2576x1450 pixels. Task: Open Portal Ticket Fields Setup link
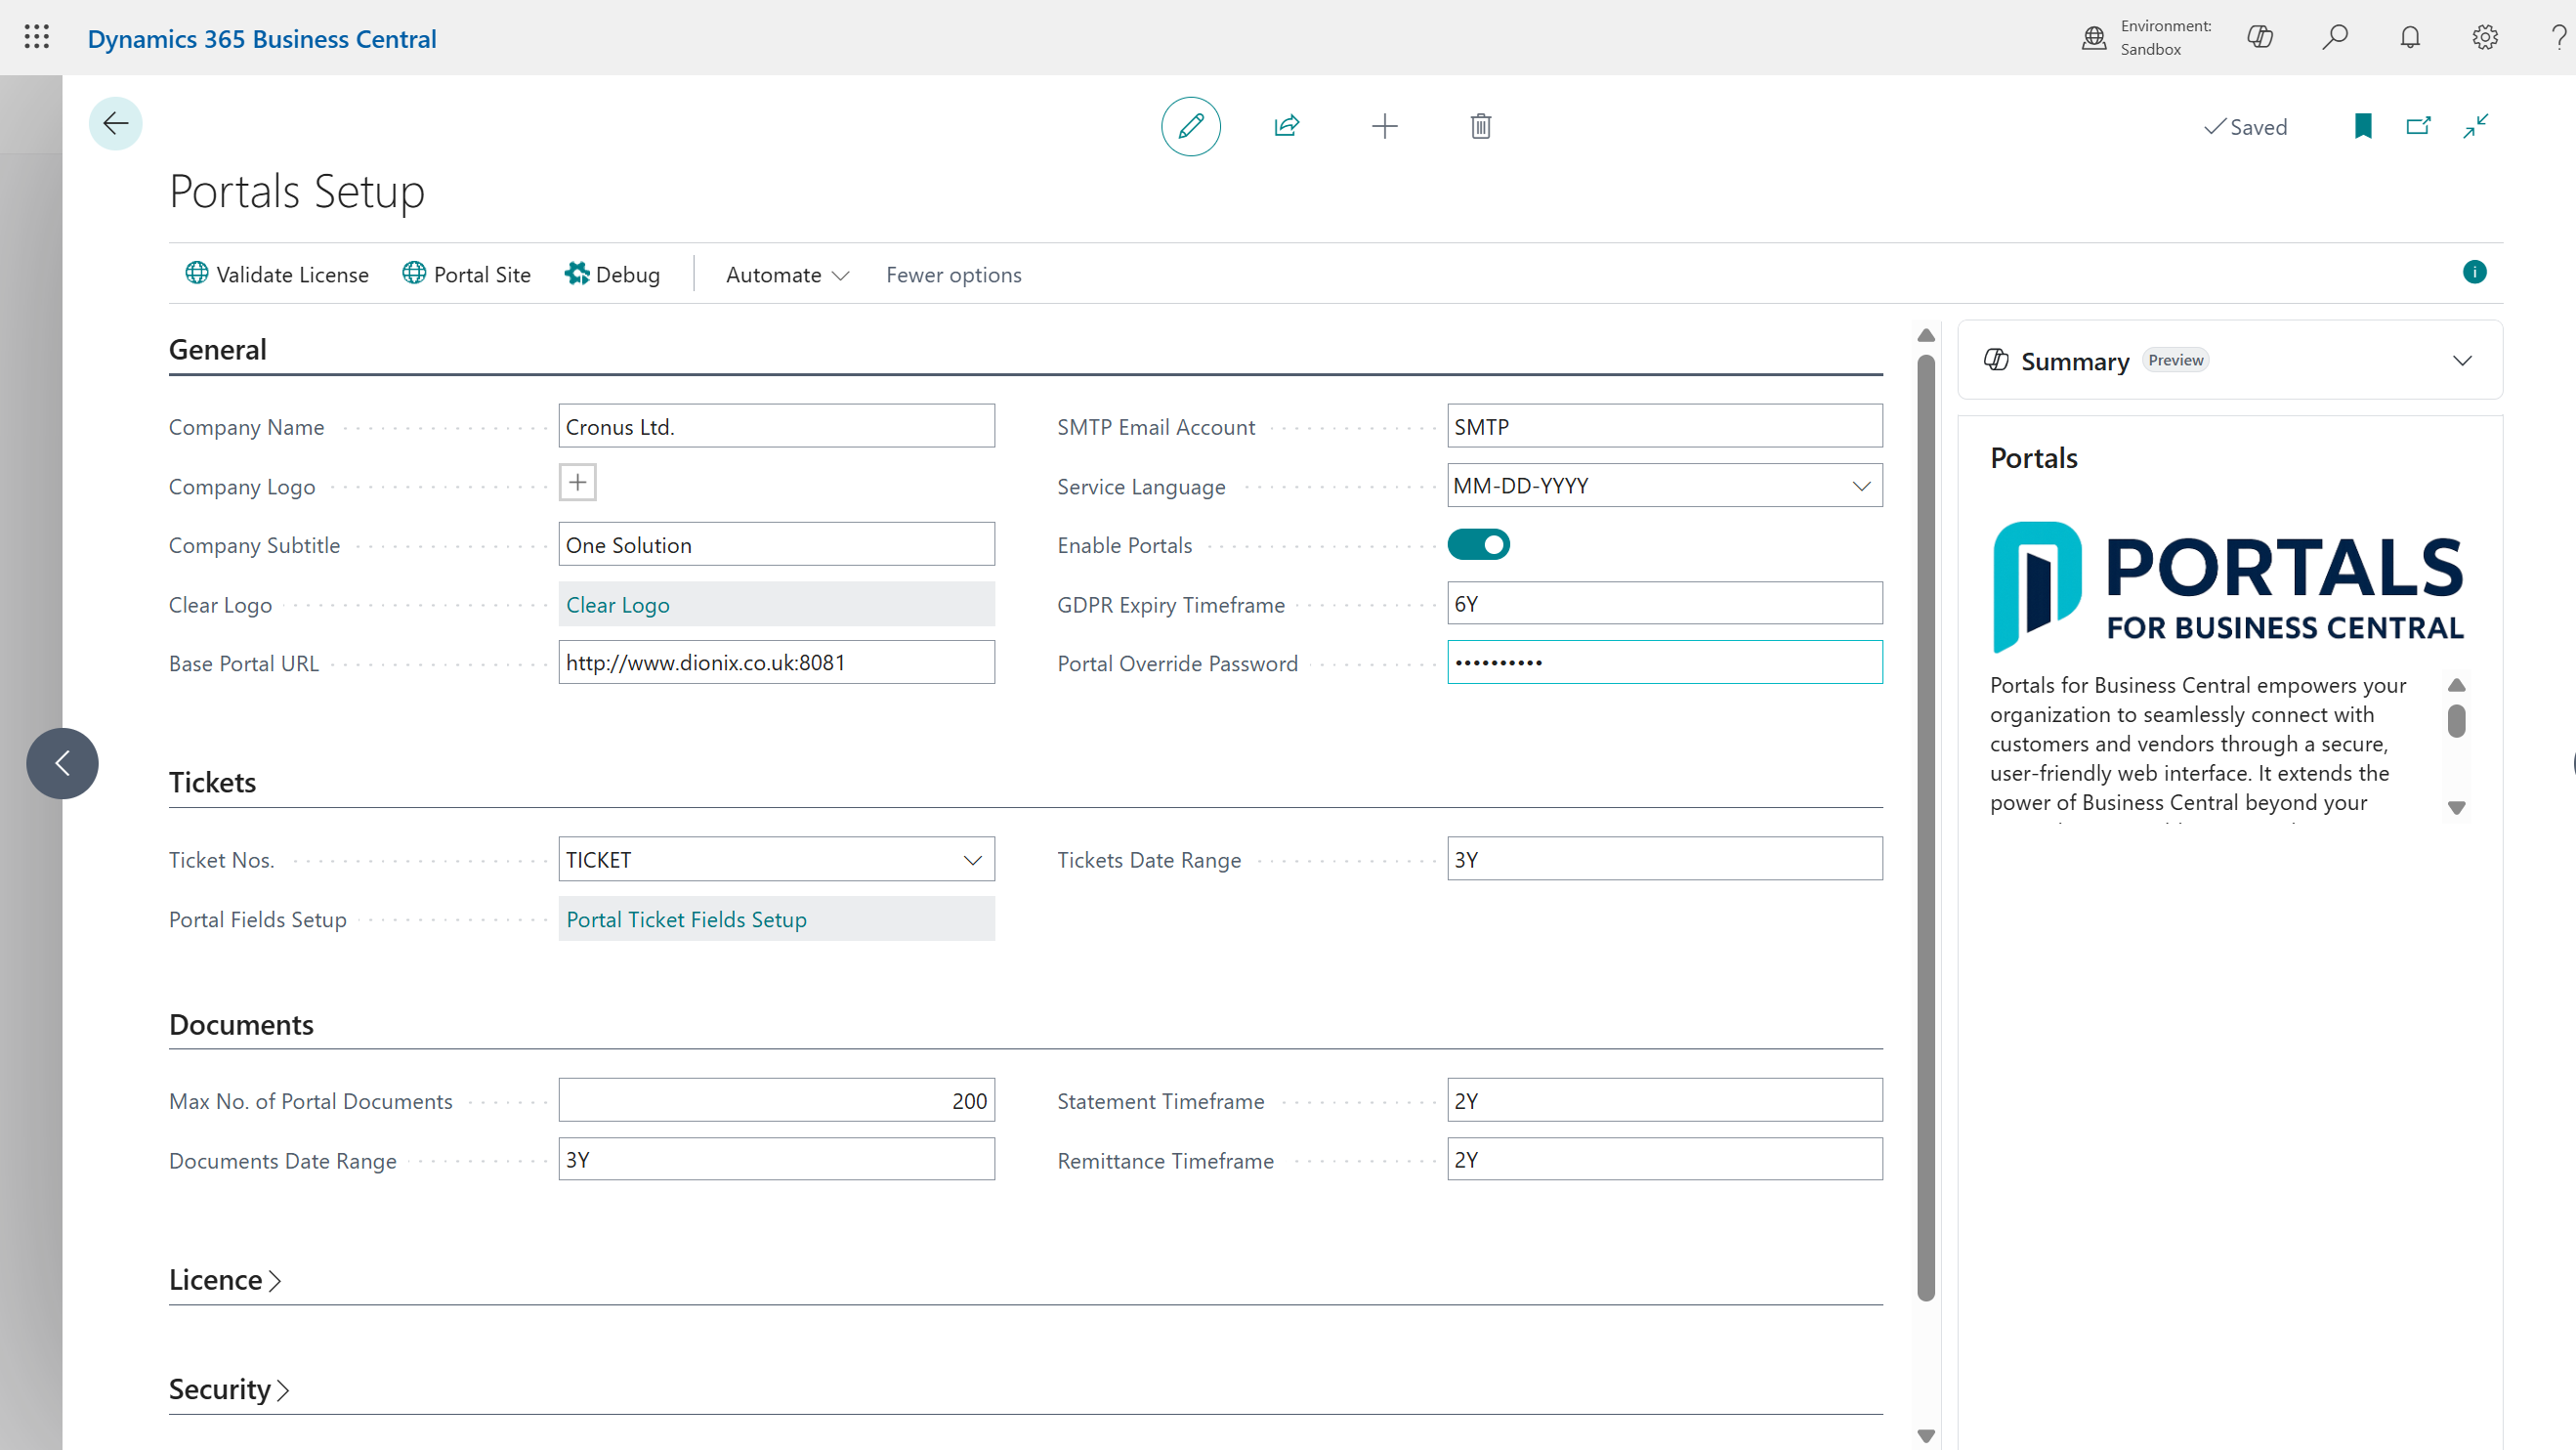point(686,919)
